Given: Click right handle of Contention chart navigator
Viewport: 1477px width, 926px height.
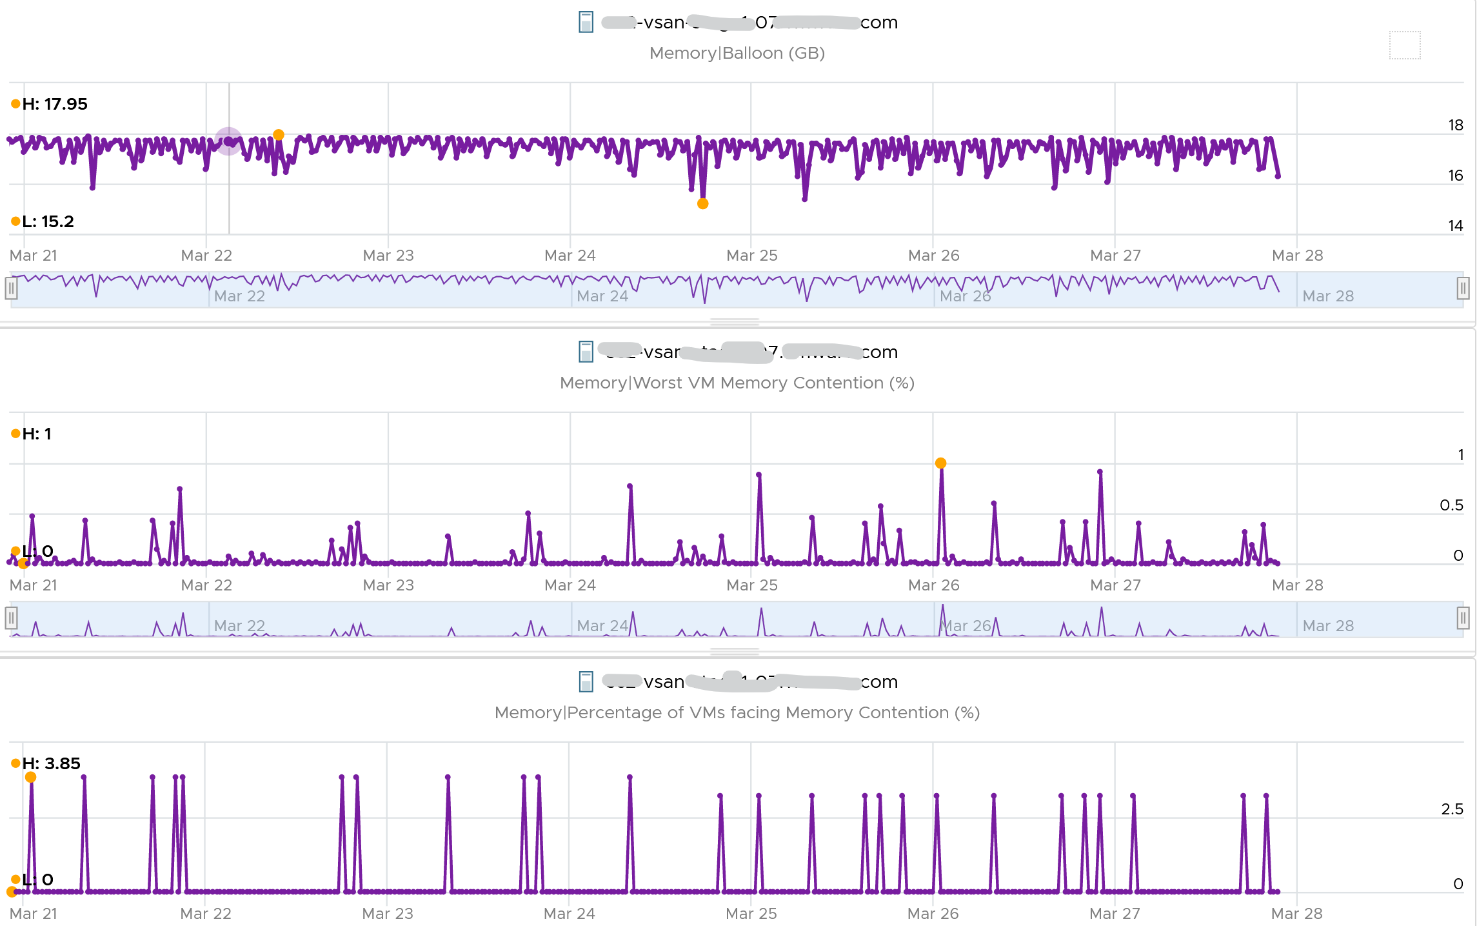Looking at the screenshot, I should coord(1463,619).
